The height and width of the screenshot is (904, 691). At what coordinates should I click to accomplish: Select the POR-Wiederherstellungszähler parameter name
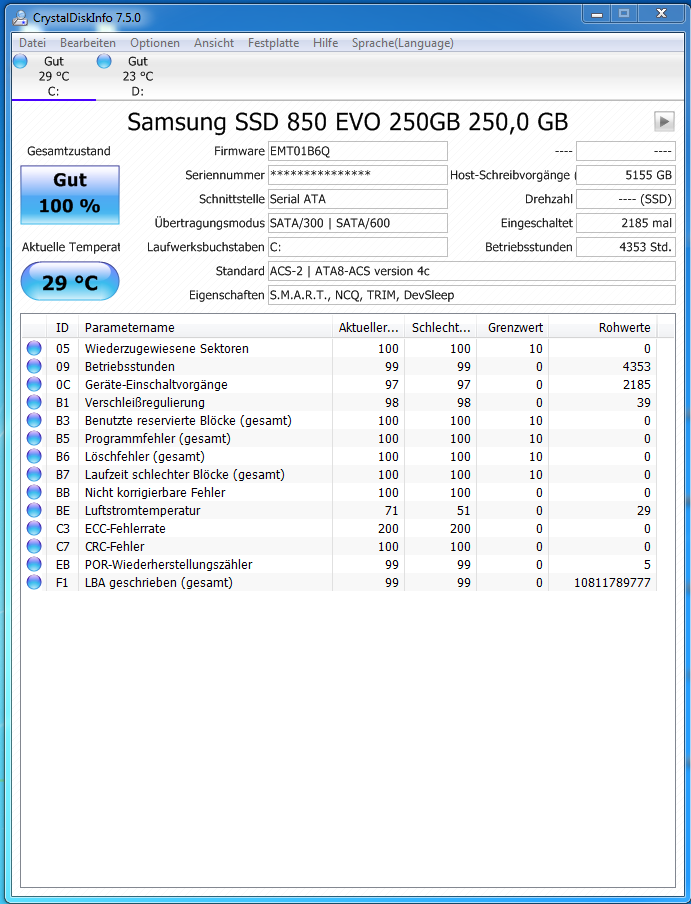(x=168, y=564)
